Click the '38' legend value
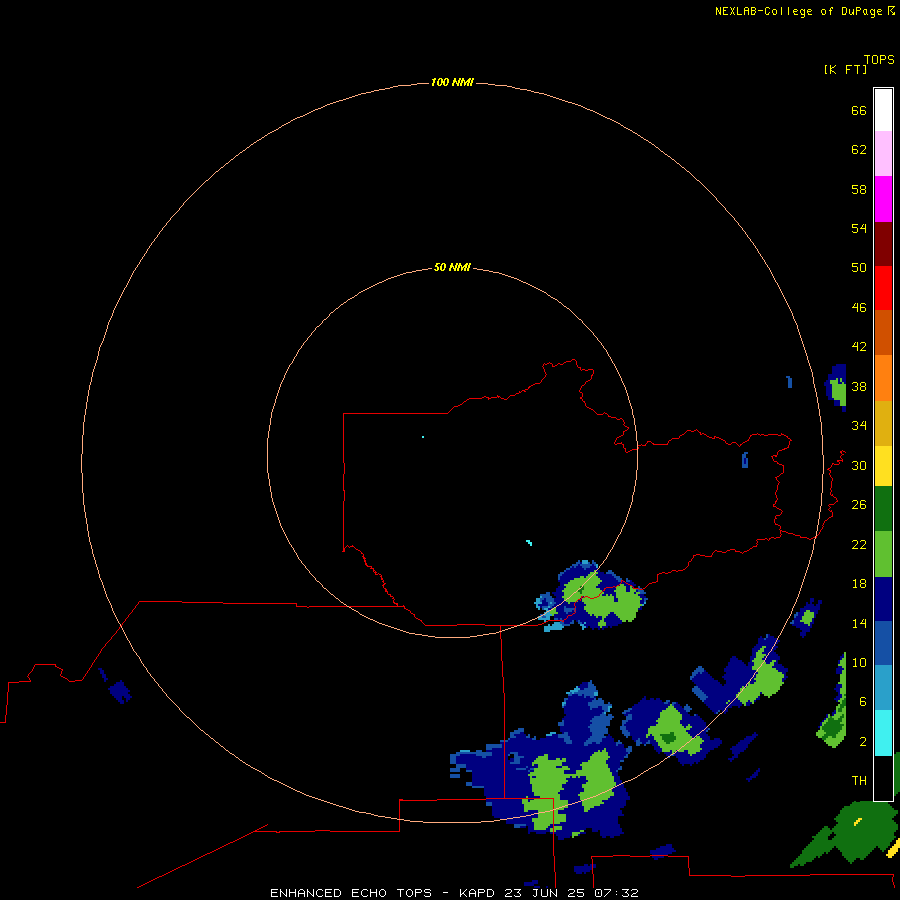Viewport: 900px width, 900px height. tap(859, 386)
